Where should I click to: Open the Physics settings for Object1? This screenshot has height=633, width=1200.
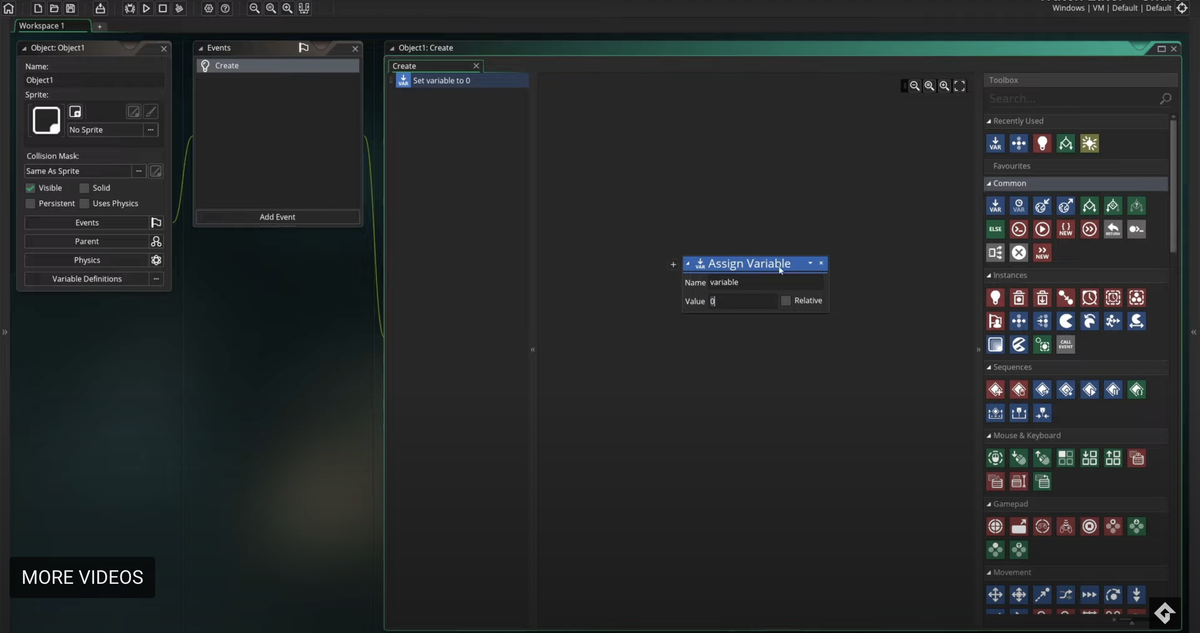(87, 259)
